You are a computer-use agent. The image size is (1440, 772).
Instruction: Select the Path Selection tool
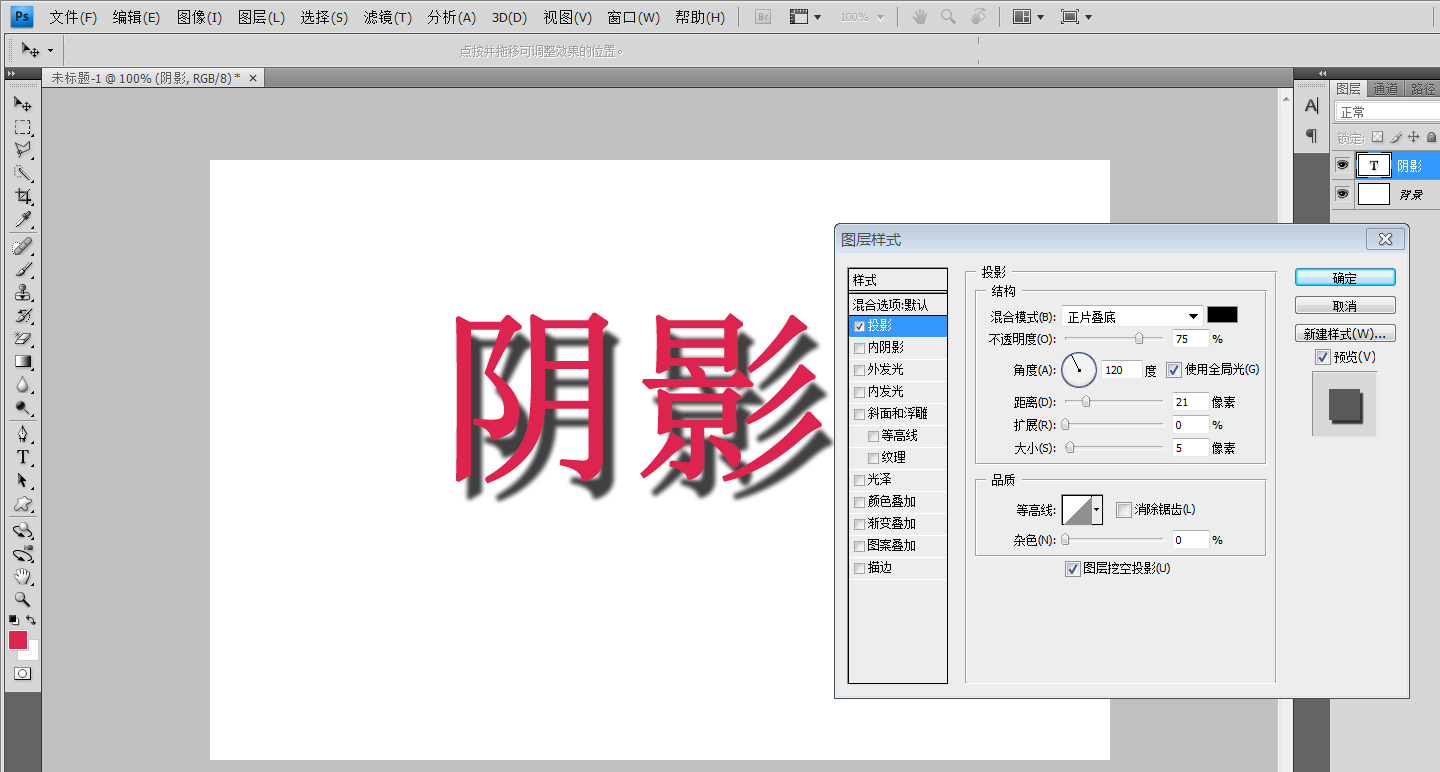[x=22, y=480]
